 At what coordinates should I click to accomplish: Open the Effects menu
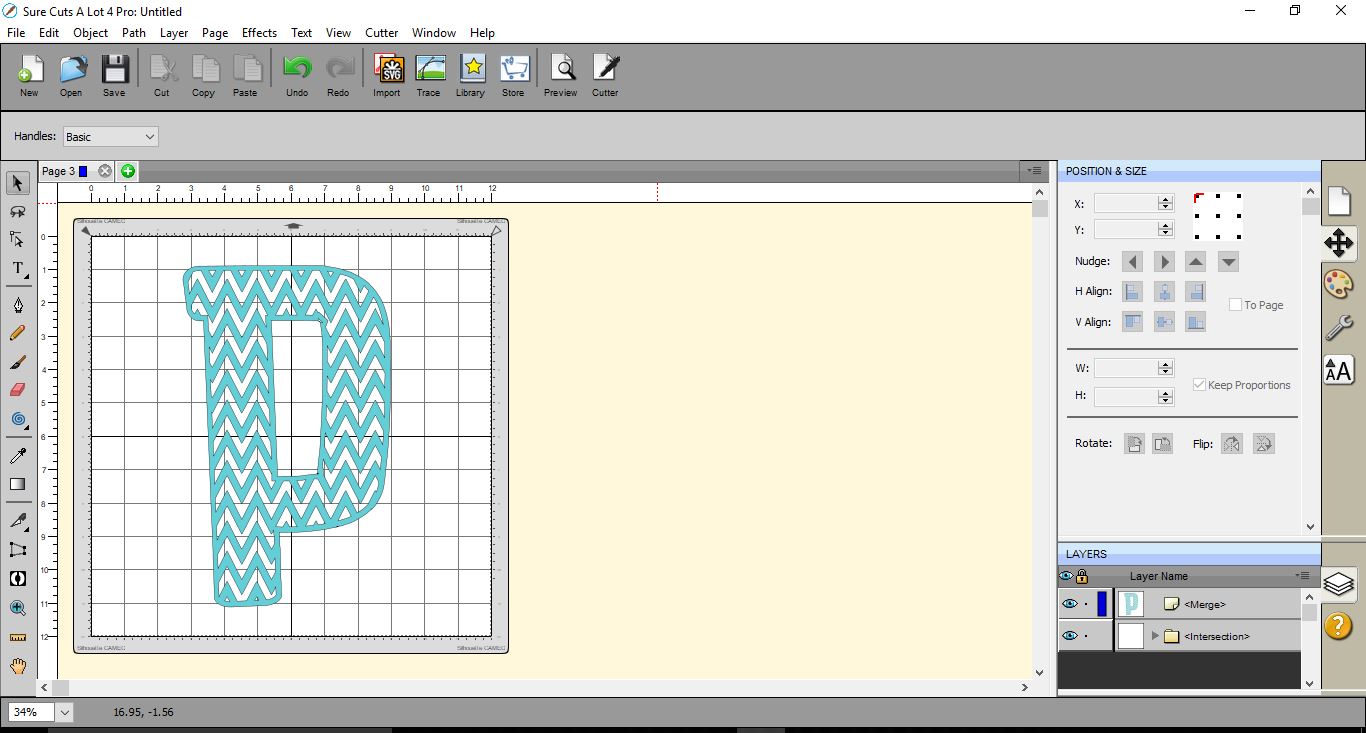pyautogui.click(x=259, y=33)
